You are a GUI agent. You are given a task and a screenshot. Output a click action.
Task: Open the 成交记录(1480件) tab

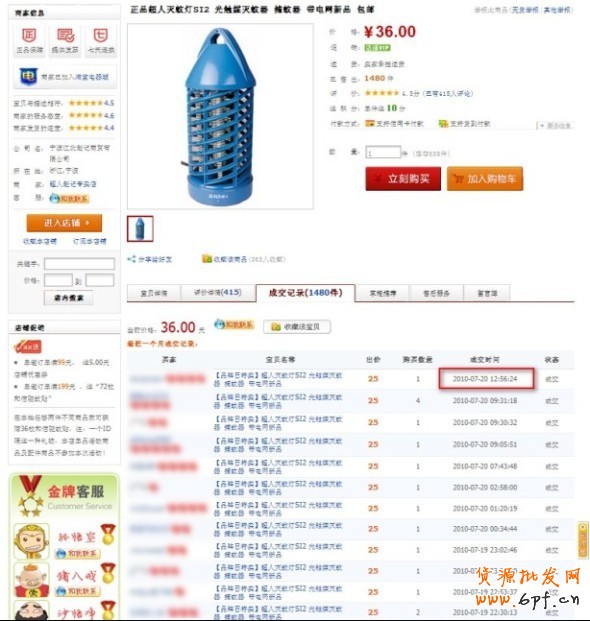(x=305, y=293)
